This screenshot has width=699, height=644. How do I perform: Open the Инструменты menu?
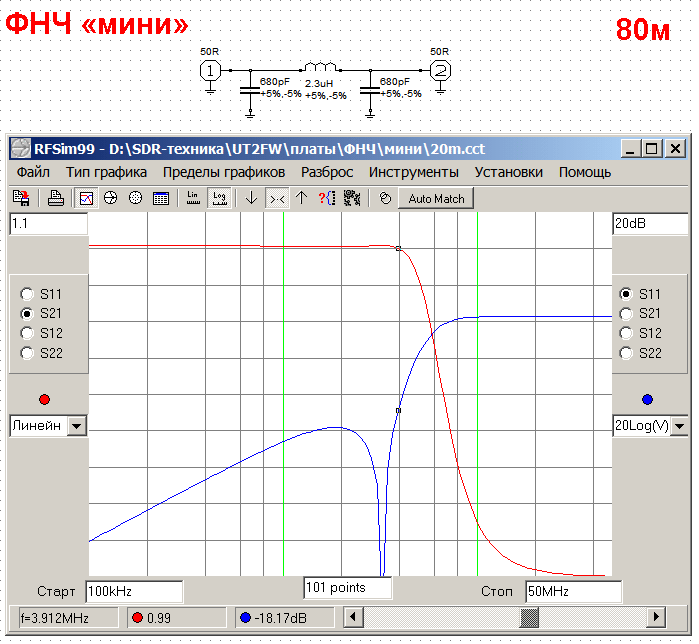[413, 172]
